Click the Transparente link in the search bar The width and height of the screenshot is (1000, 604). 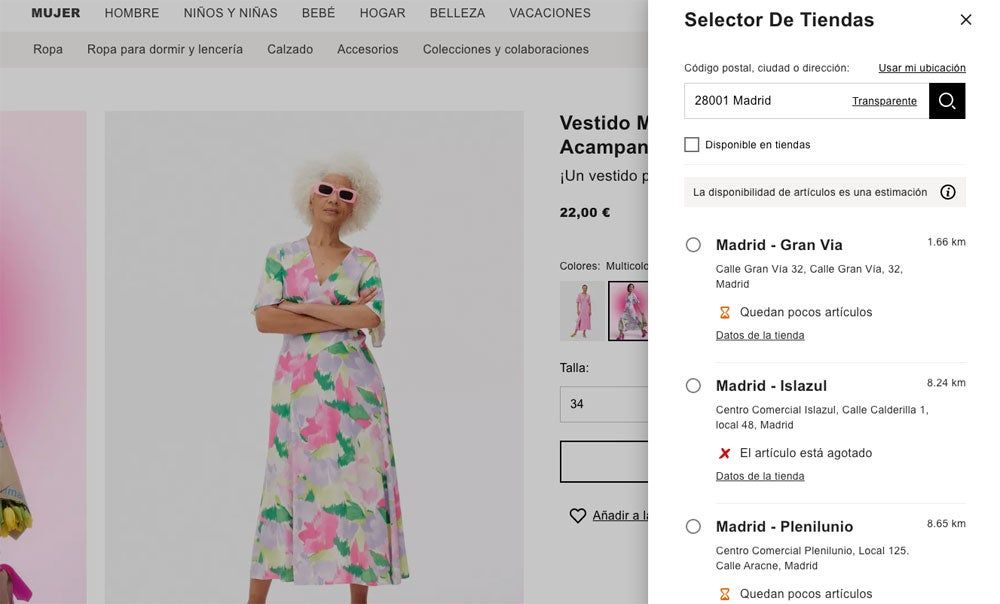tap(884, 100)
